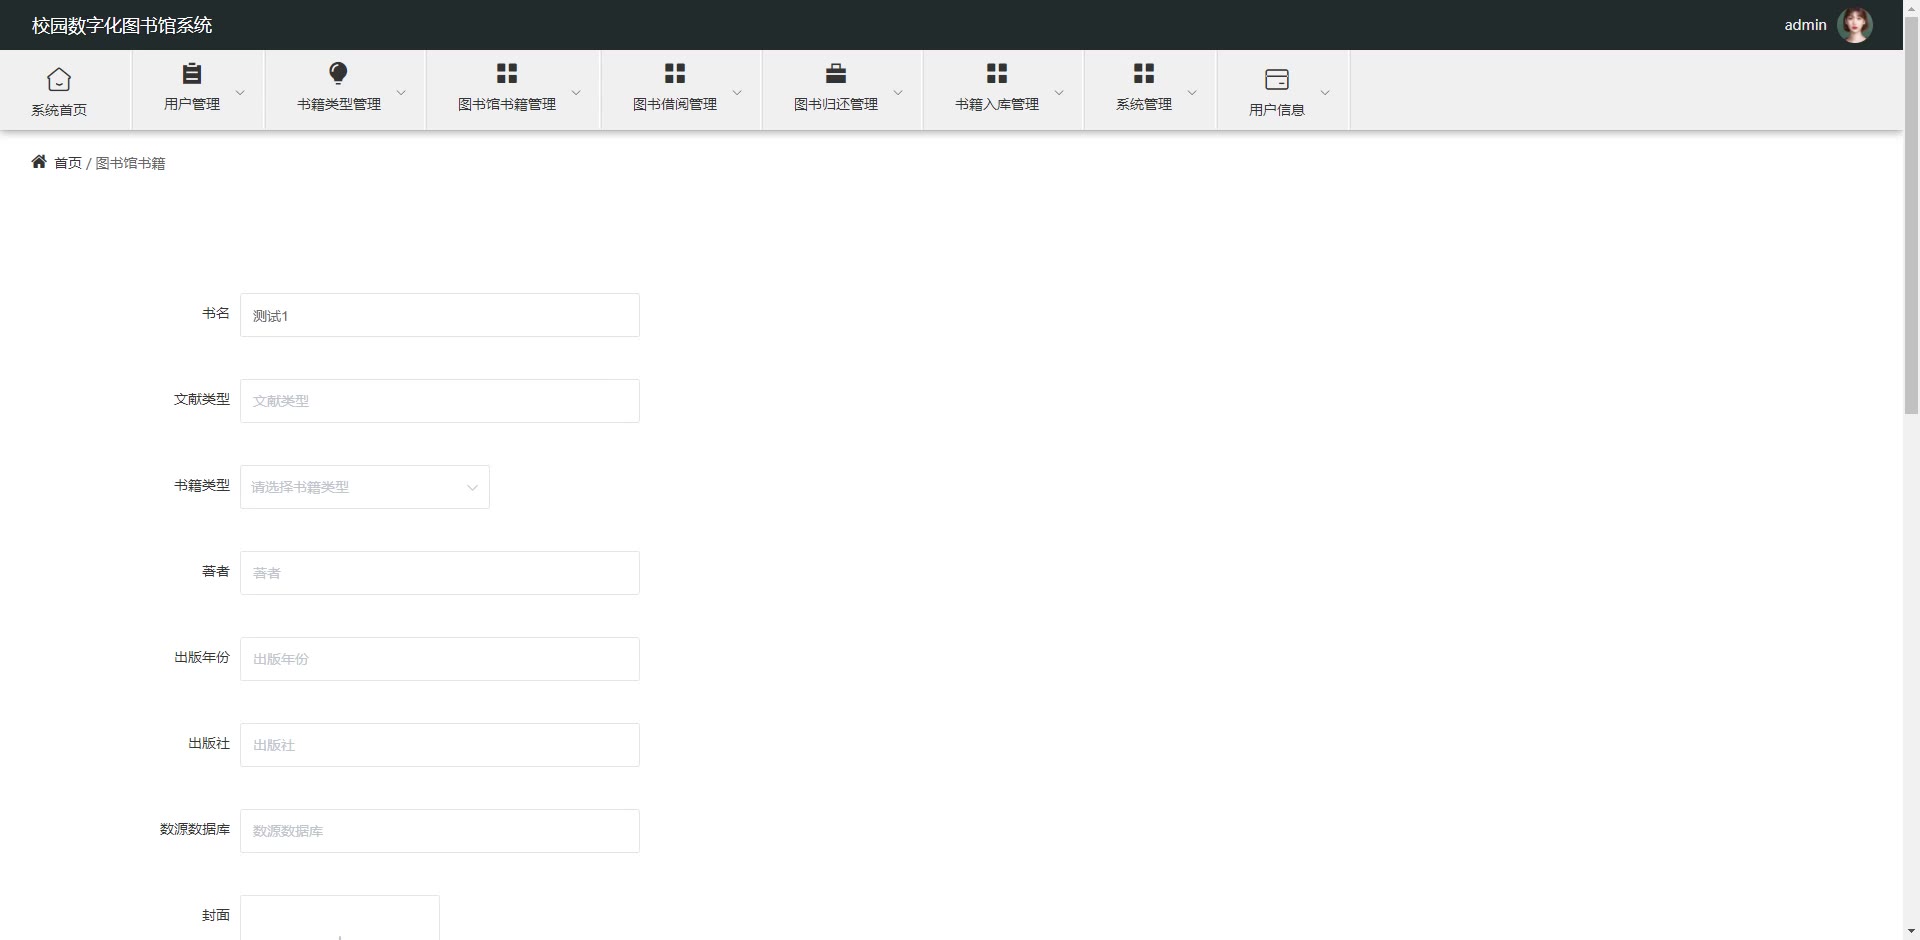Viewport: 1920px width, 940px height.
Task: Go to 系统首页 menu item
Action: 59,110
